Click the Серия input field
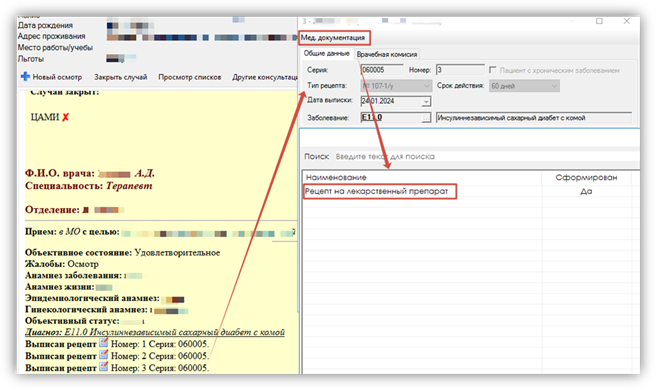656x390 pixels. point(382,70)
